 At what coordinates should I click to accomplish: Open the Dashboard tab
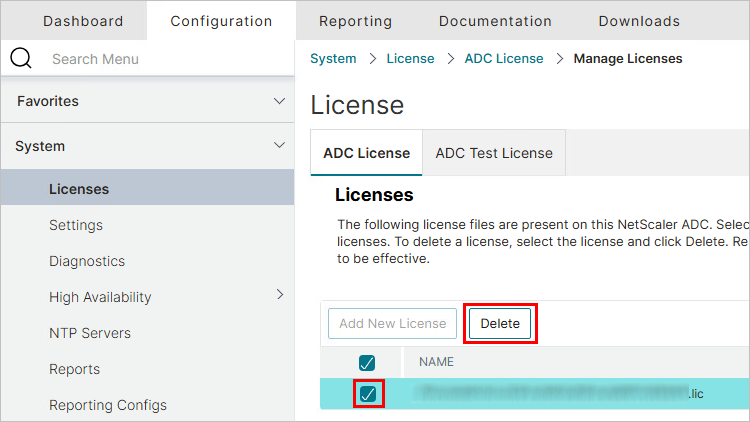tap(83, 21)
